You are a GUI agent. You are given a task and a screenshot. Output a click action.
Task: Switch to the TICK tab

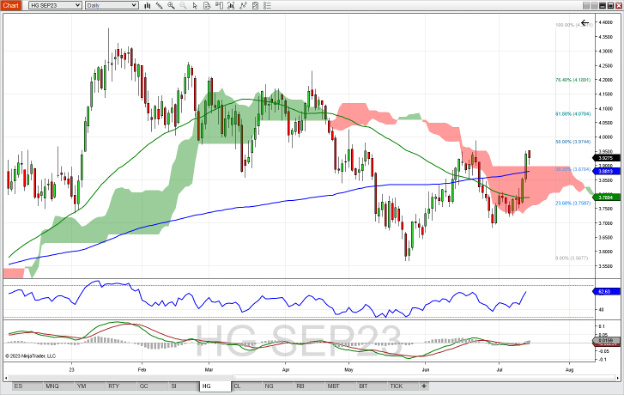coord(403,386)
